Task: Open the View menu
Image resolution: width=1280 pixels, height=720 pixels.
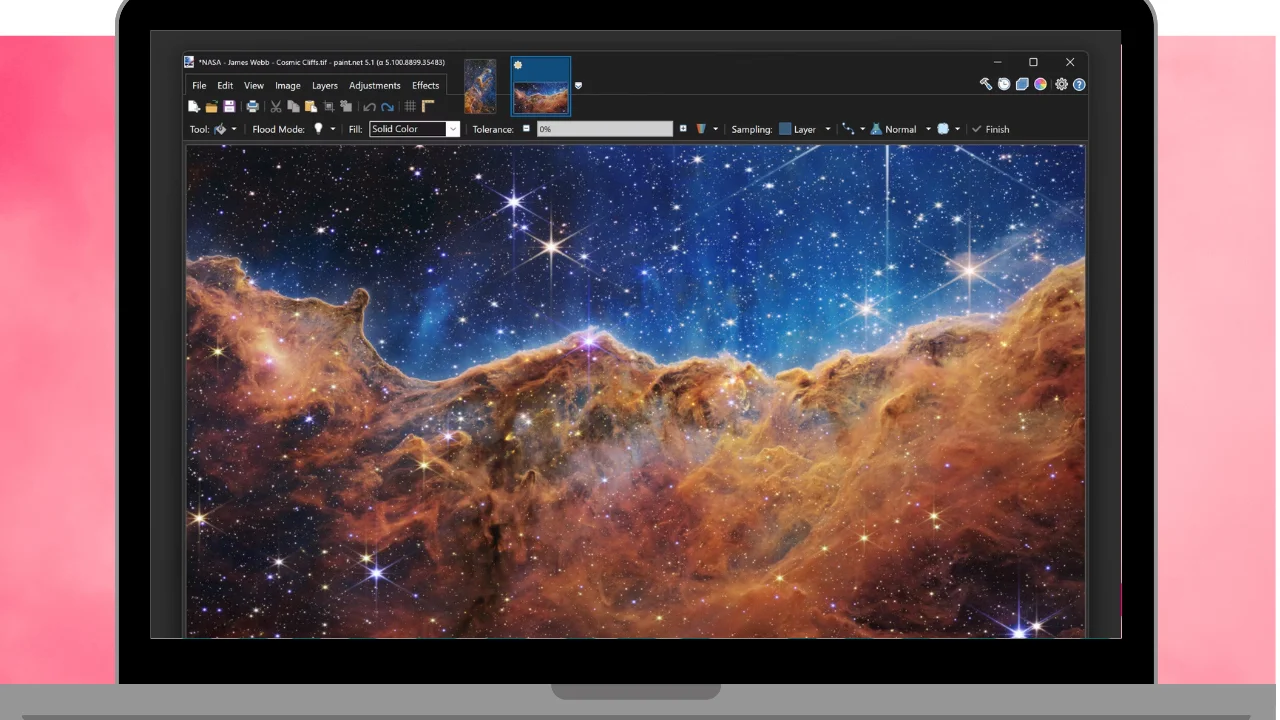Action: pos(254,86)
